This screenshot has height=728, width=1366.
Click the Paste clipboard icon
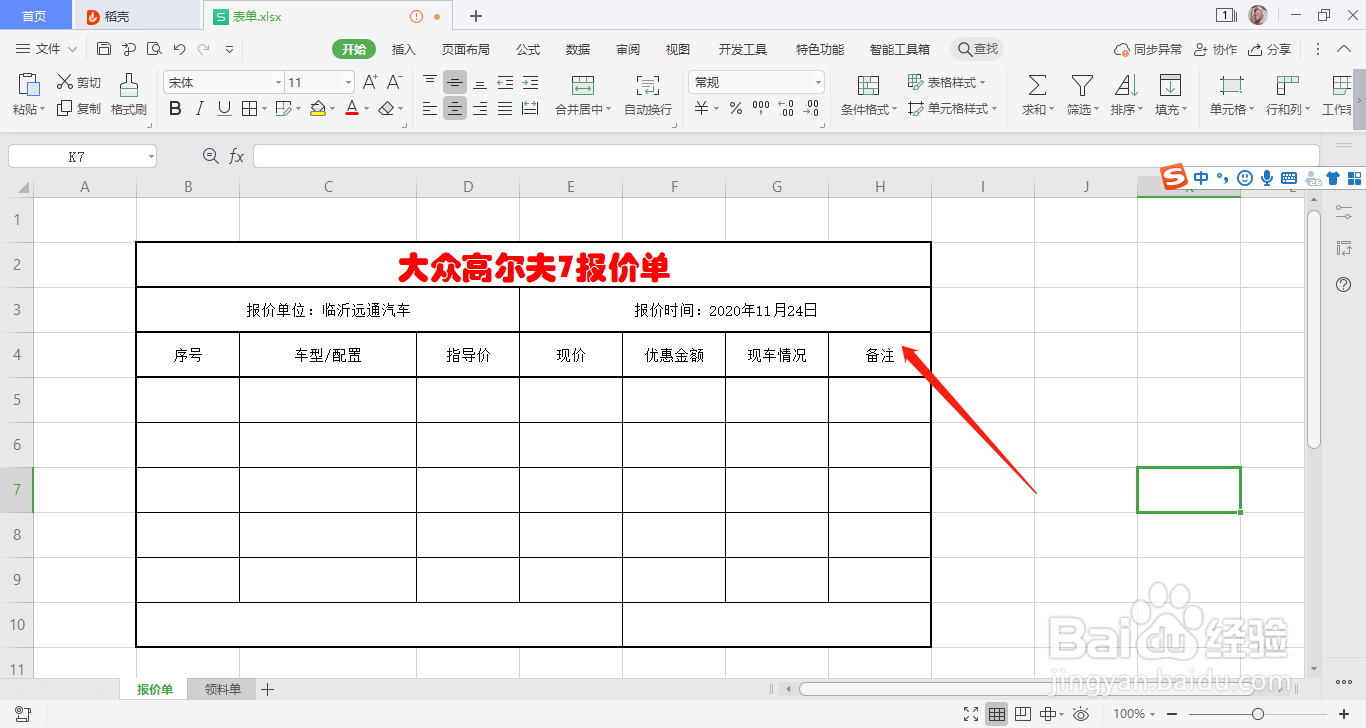29,85
